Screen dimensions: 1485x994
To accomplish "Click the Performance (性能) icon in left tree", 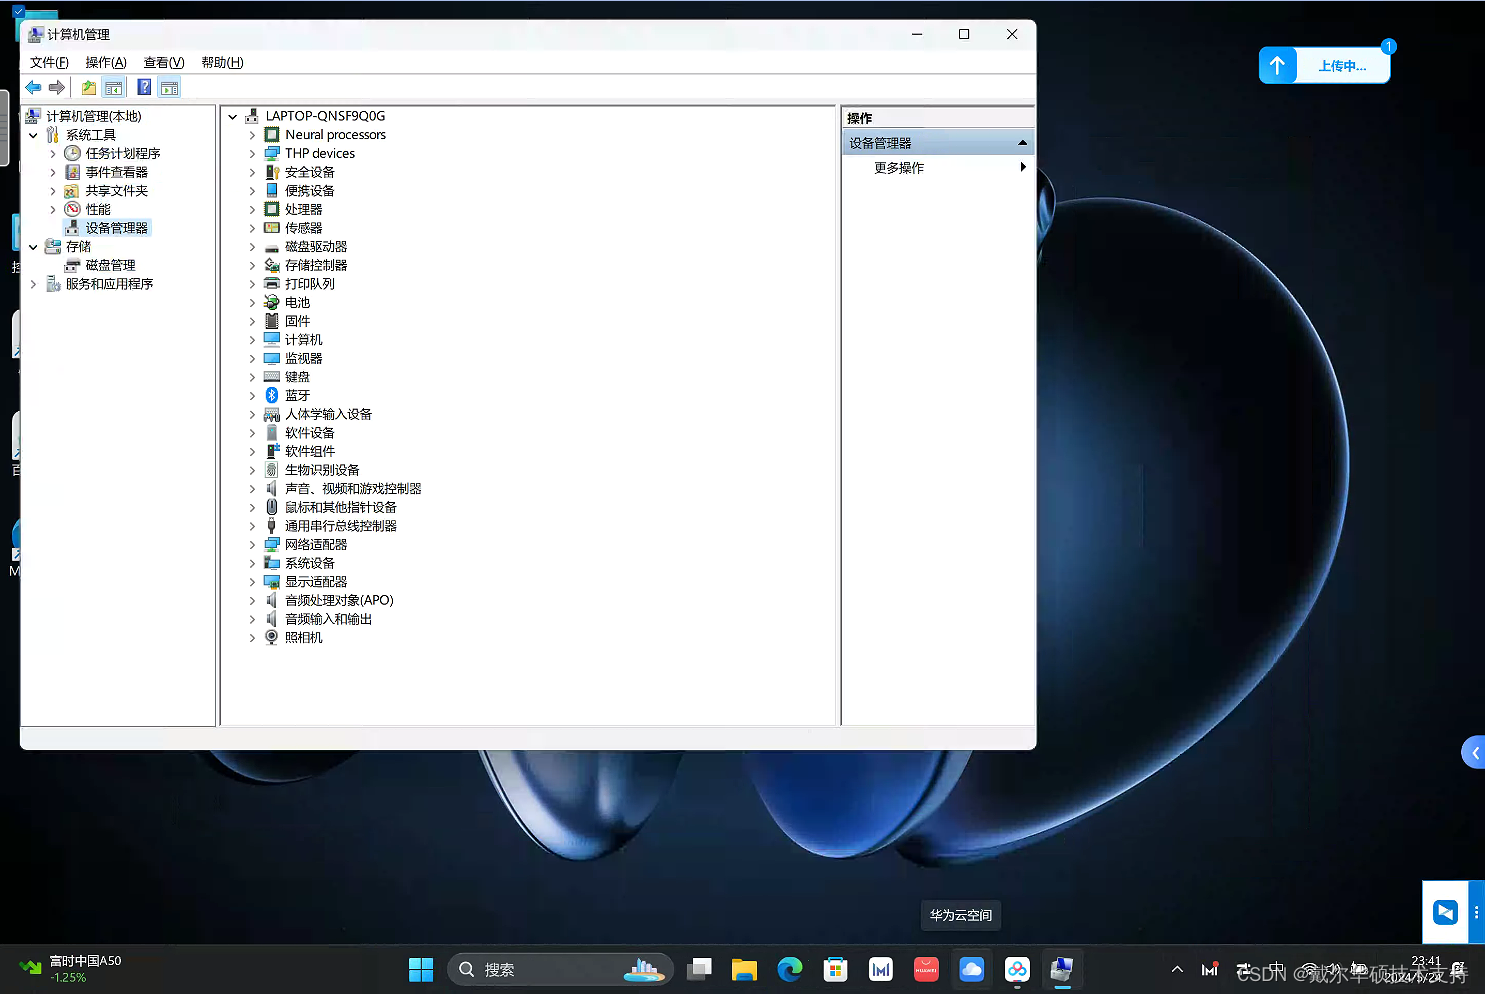I will pos(72,209).
